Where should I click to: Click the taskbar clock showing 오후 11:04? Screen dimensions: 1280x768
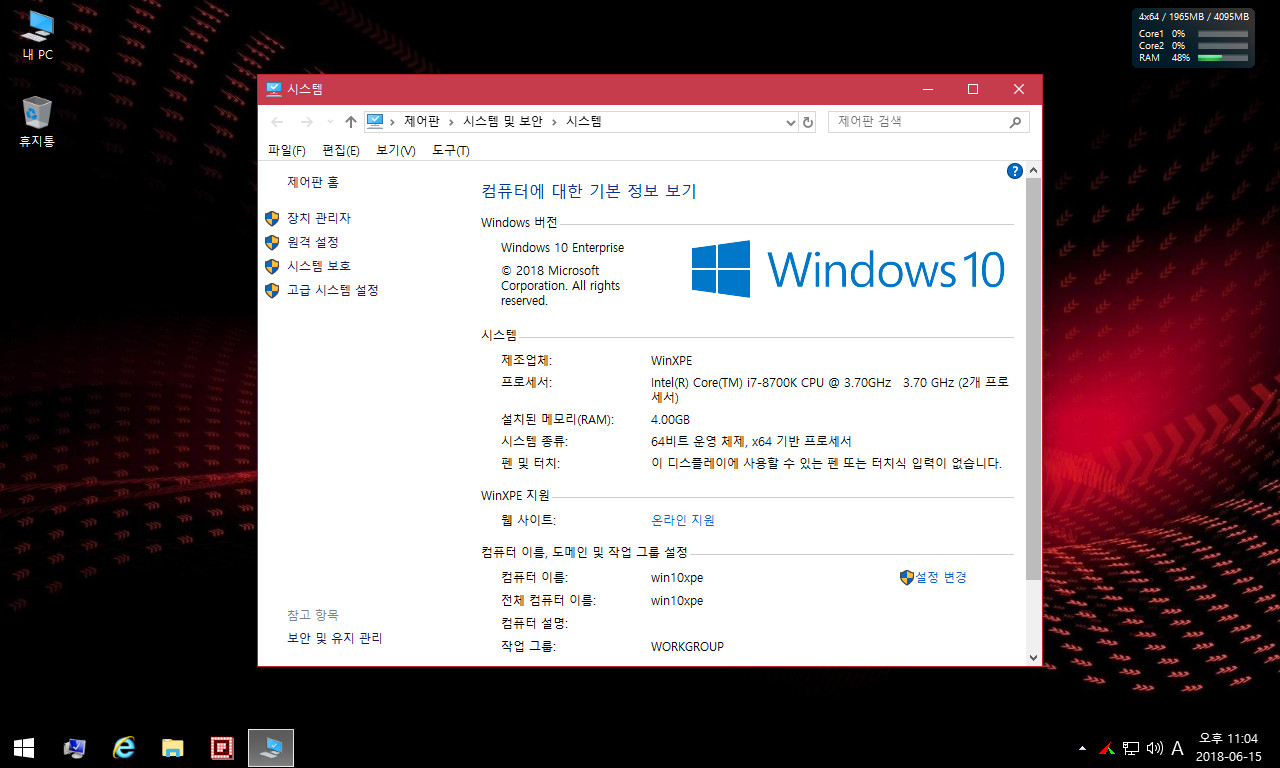click(x=1227, y=747)
